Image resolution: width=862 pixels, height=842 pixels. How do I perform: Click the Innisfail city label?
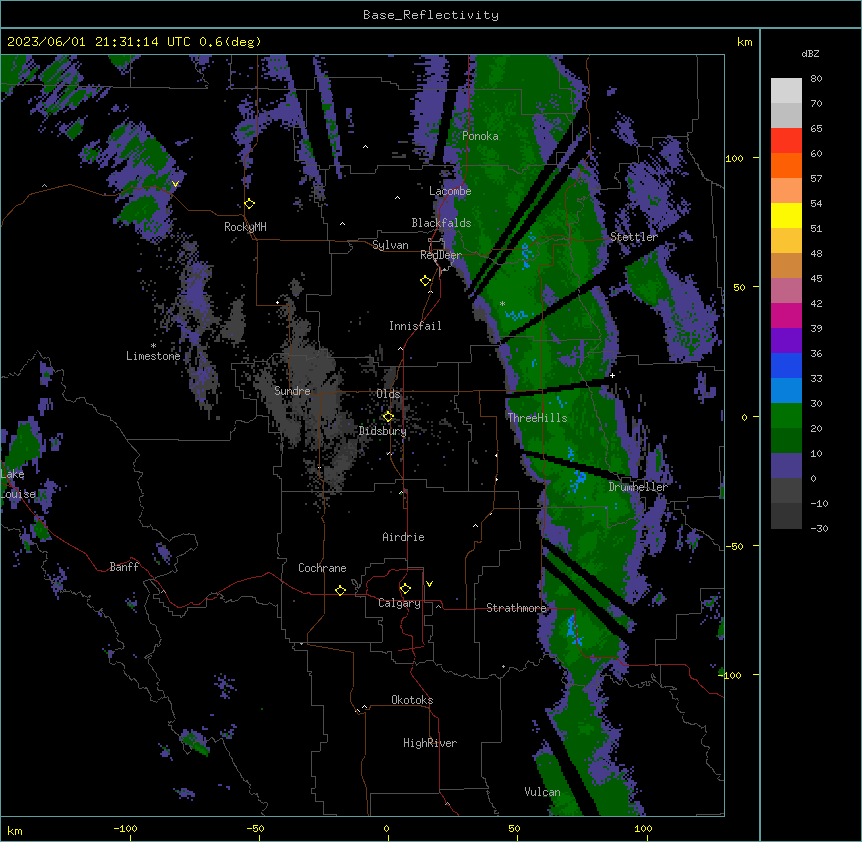click(415, 326)
